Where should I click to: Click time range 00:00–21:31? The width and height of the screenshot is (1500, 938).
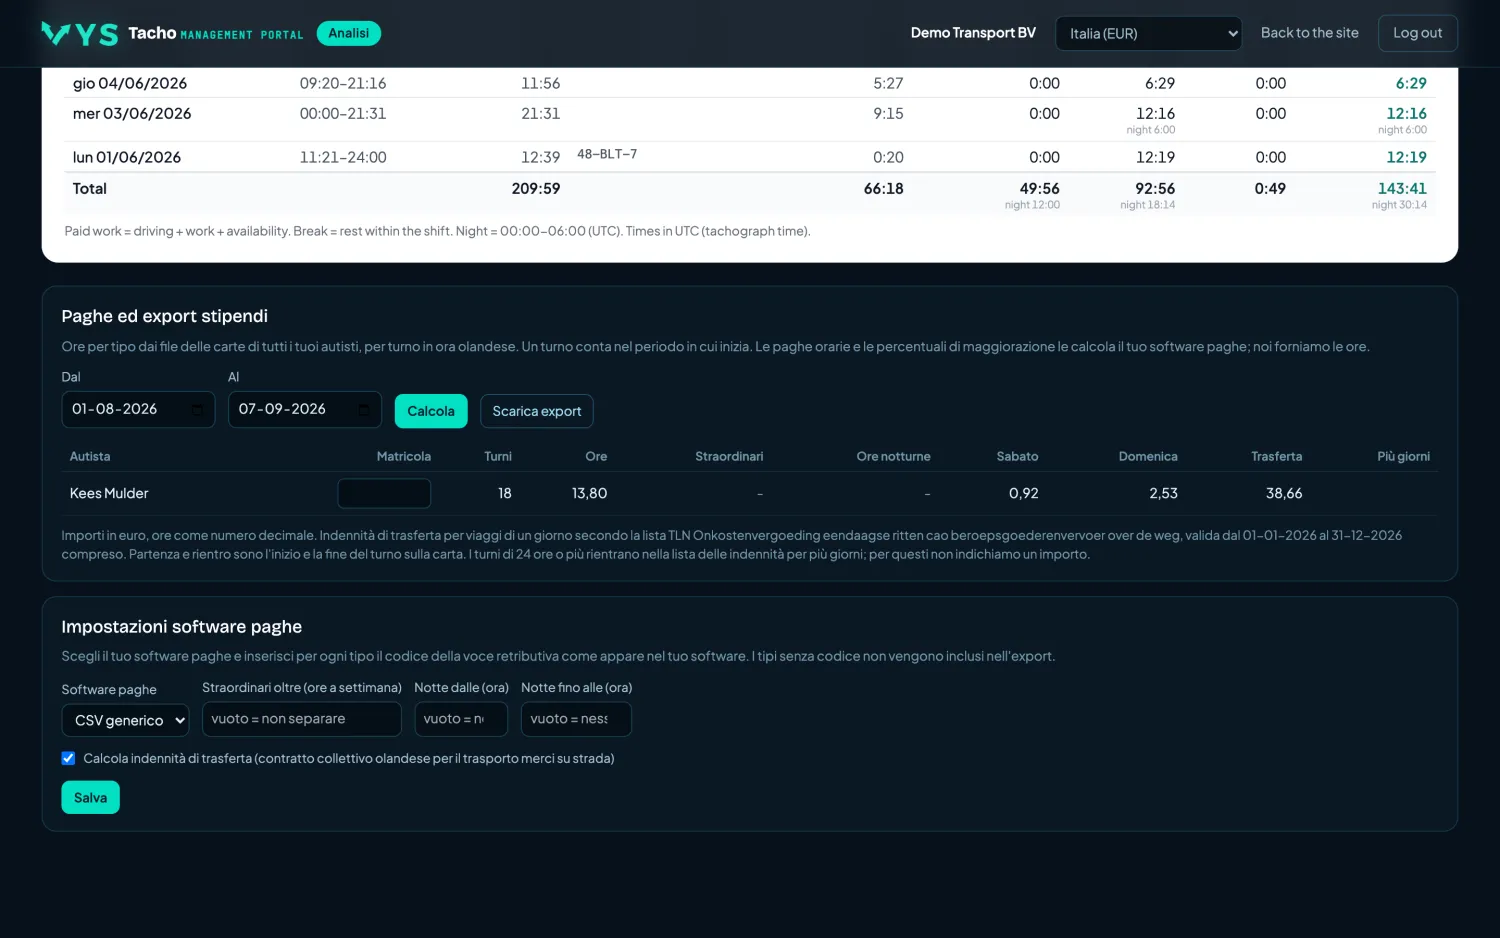pyautogui.click(x=343, y=113)
